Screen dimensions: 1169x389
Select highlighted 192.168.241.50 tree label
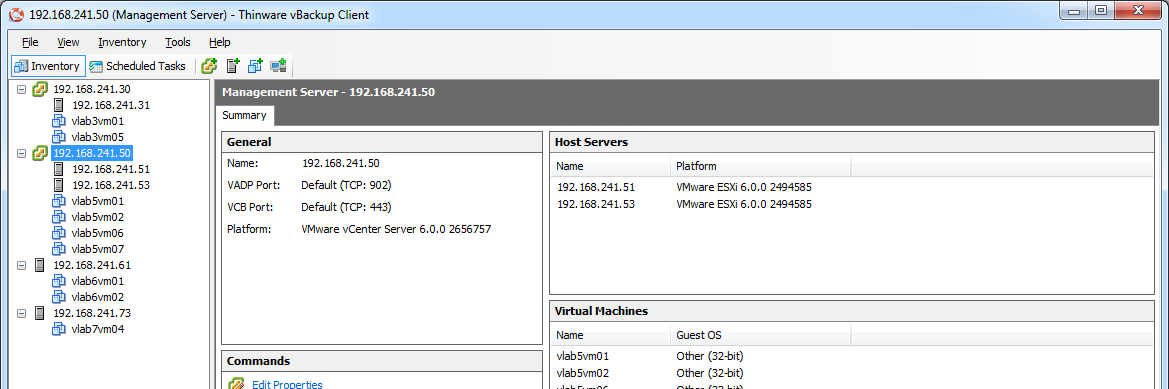[92, 154]
